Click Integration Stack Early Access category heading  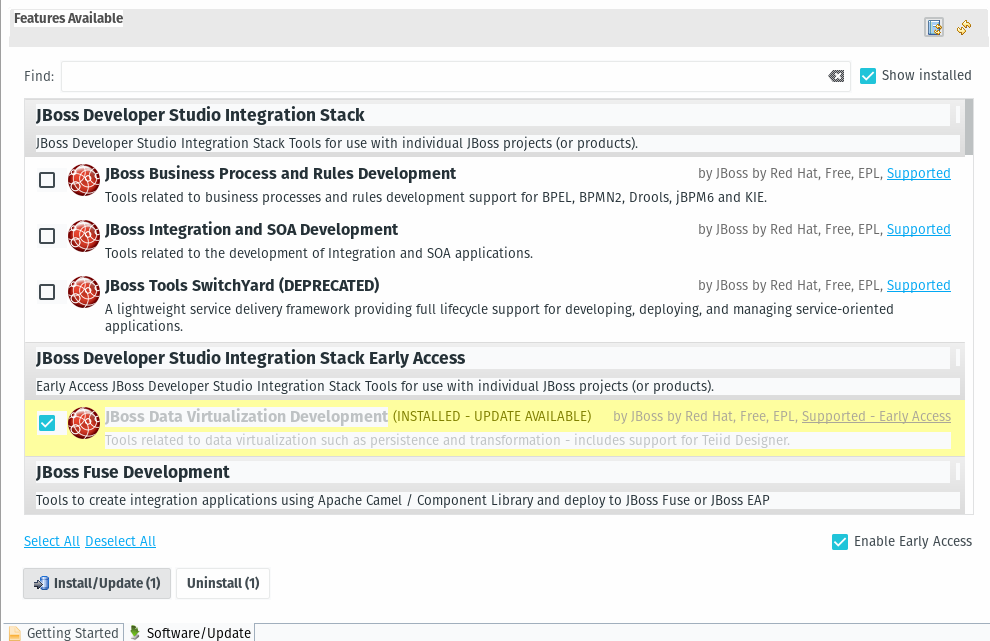(x=251, y=358)
